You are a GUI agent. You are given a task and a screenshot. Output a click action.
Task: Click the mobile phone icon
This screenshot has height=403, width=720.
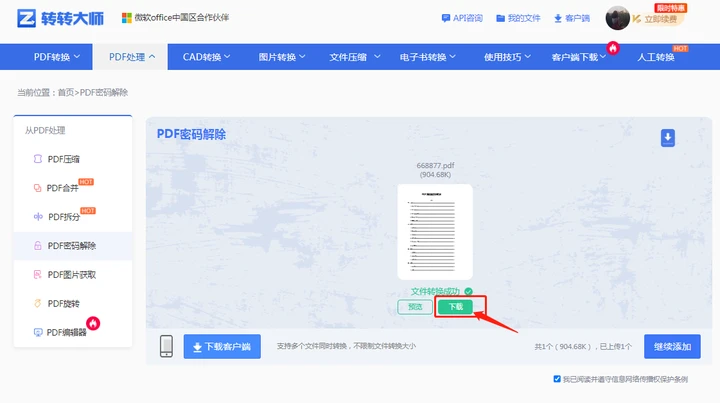coord(166,346)
